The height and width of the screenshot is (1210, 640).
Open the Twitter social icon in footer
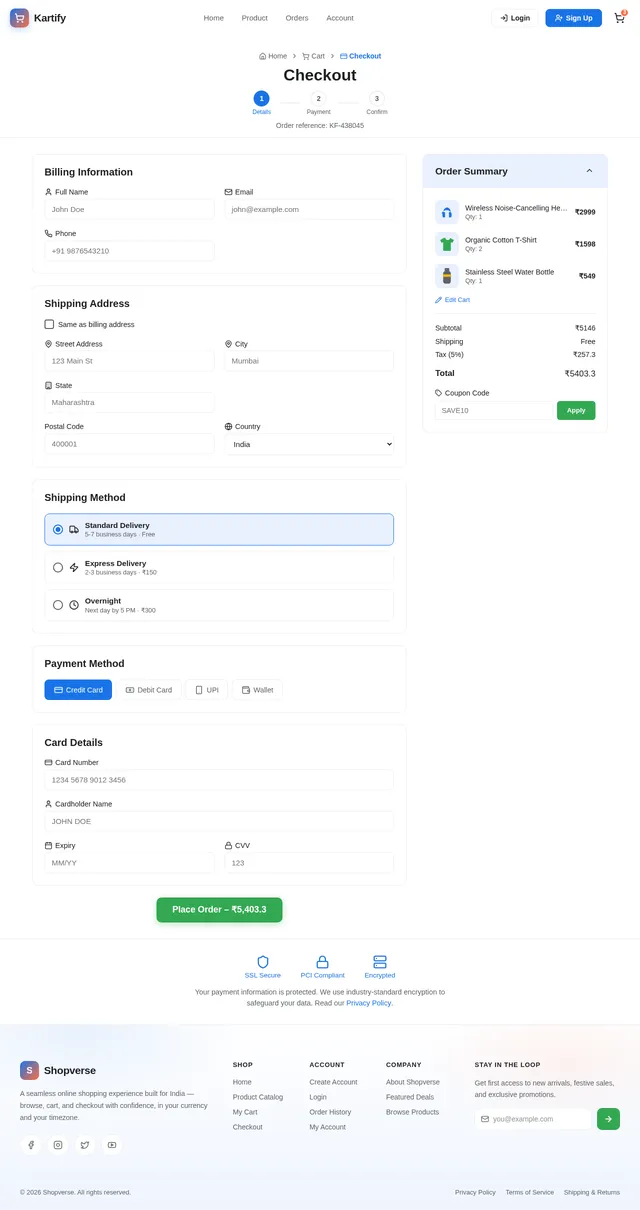pos(85,1145)
